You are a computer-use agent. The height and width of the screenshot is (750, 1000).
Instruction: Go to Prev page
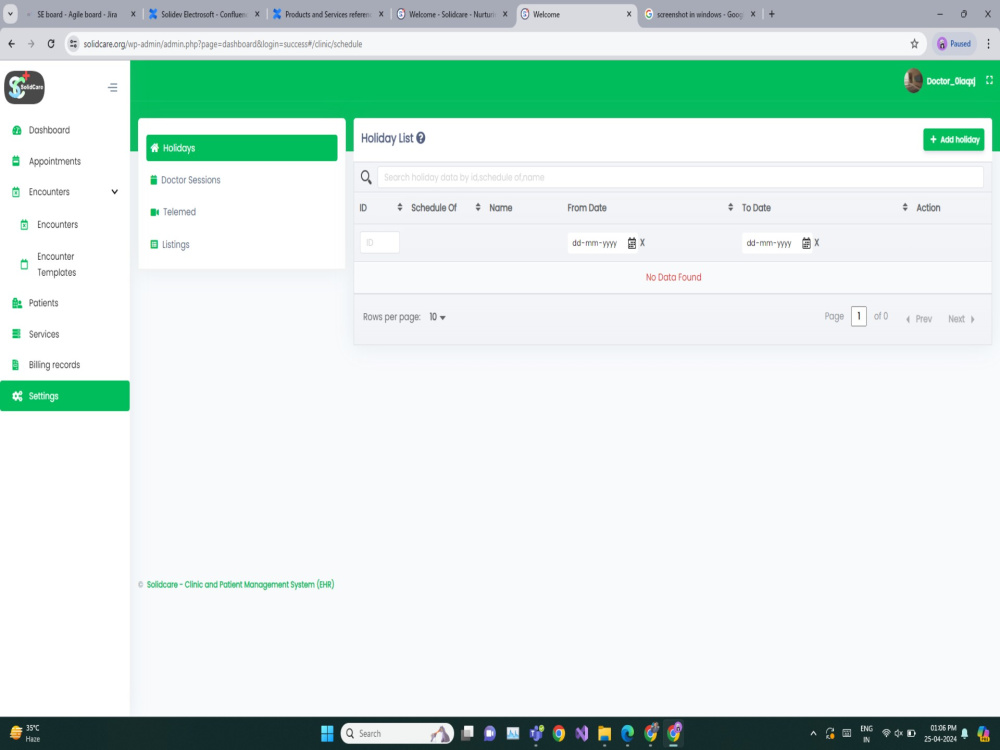click(919, 319)
